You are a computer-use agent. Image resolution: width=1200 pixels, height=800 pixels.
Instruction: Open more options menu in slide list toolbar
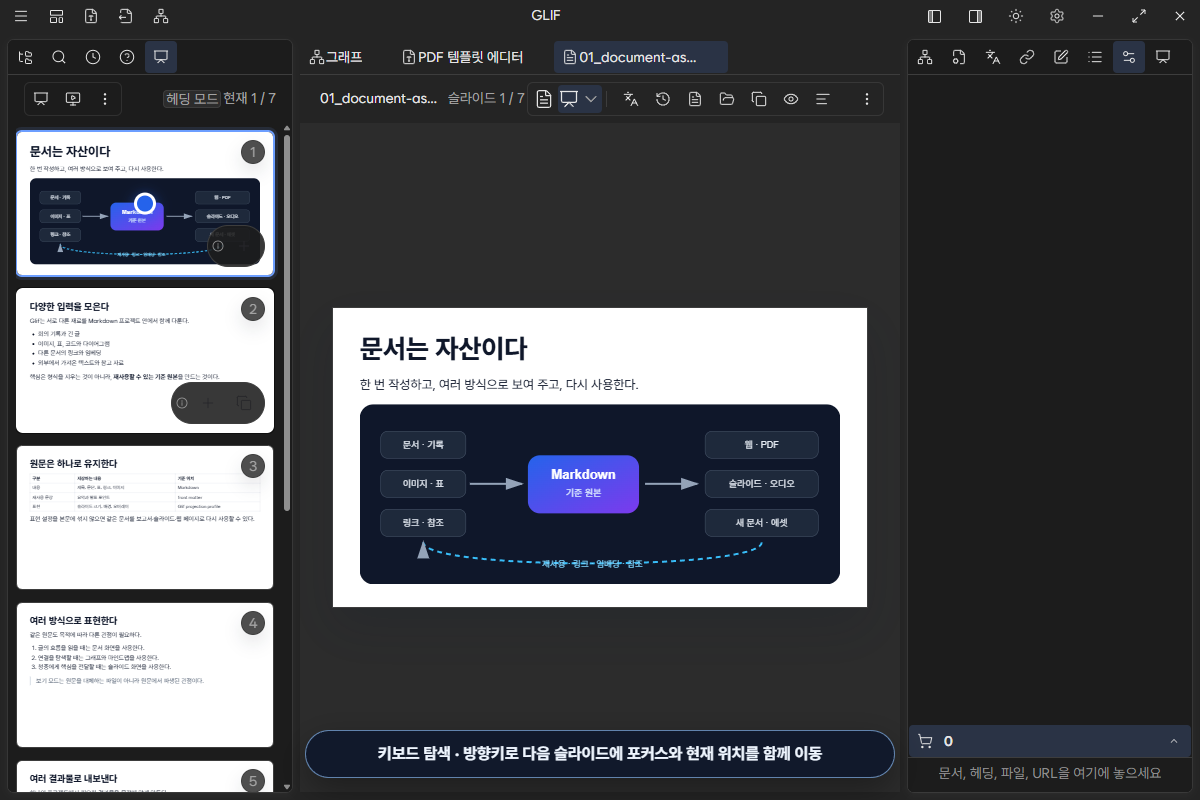[105, 99]
